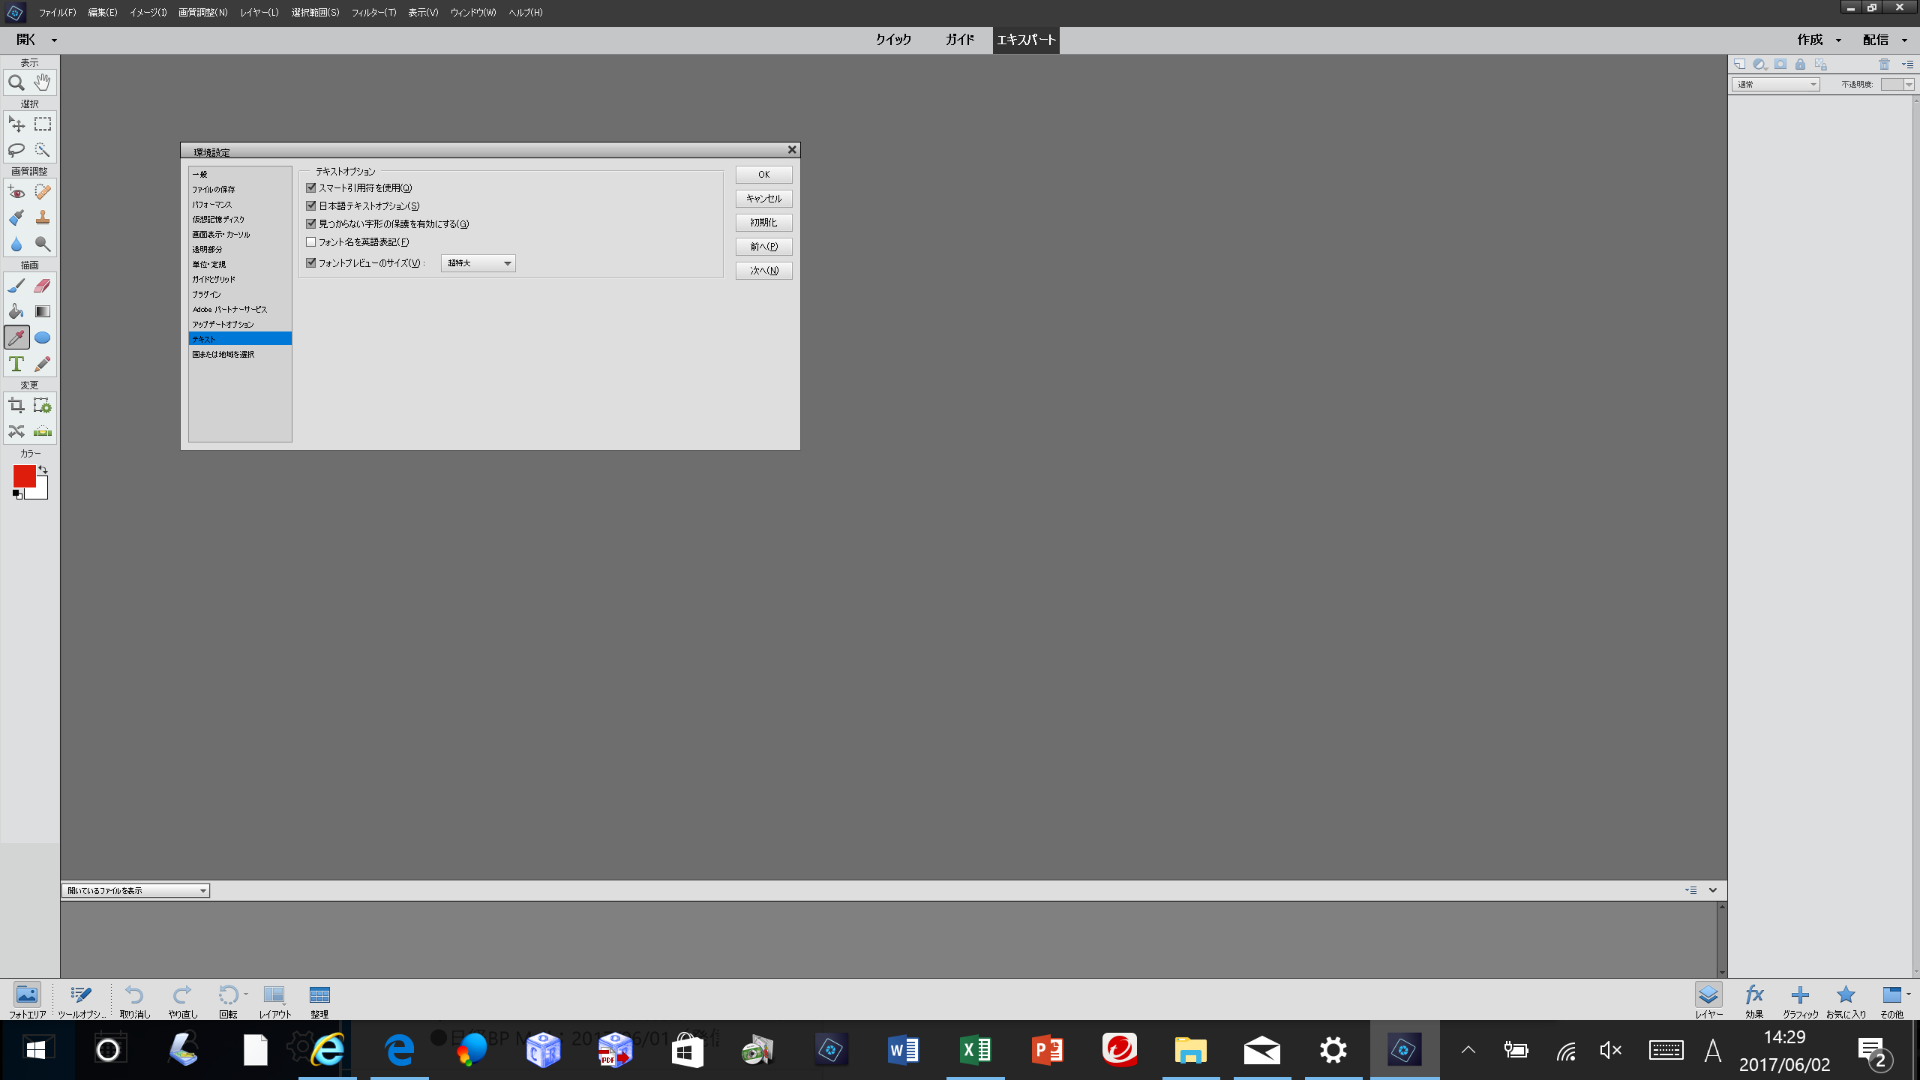This screenshot has height=1080, width=1920.
Task: Select the Color Picker eyedropper tool
Action: (x=16, y=338)
